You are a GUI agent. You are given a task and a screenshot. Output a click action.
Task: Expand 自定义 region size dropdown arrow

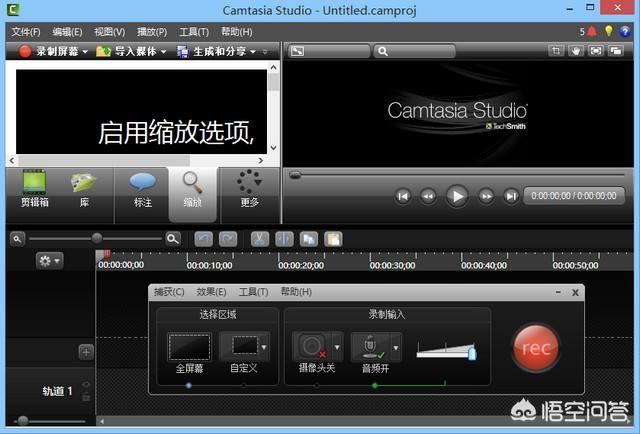(x=264, y=347)
